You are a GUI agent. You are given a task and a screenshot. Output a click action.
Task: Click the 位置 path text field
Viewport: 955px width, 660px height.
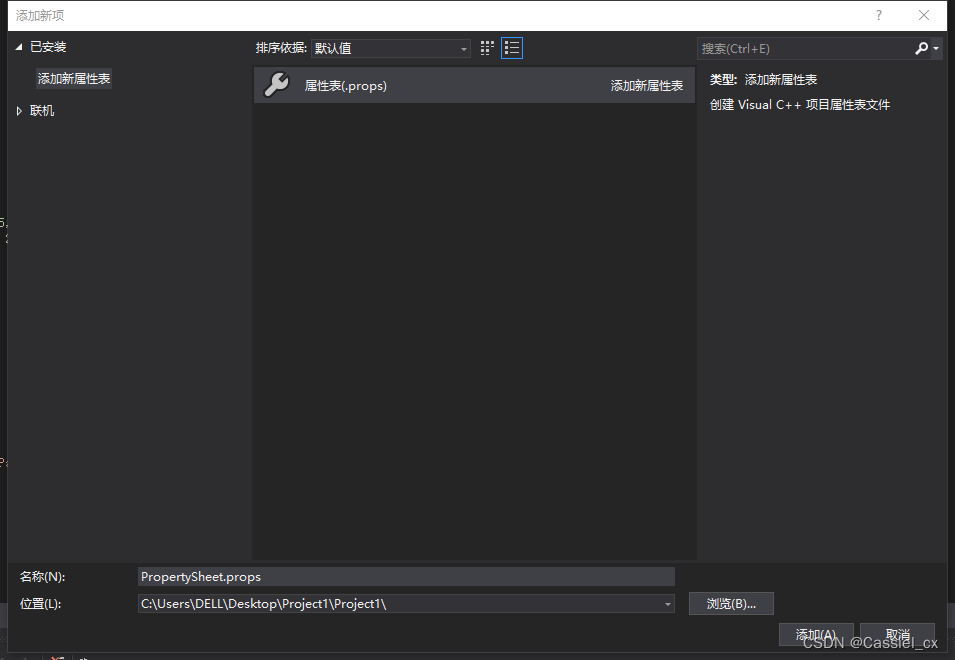click(x=400, y=604)
